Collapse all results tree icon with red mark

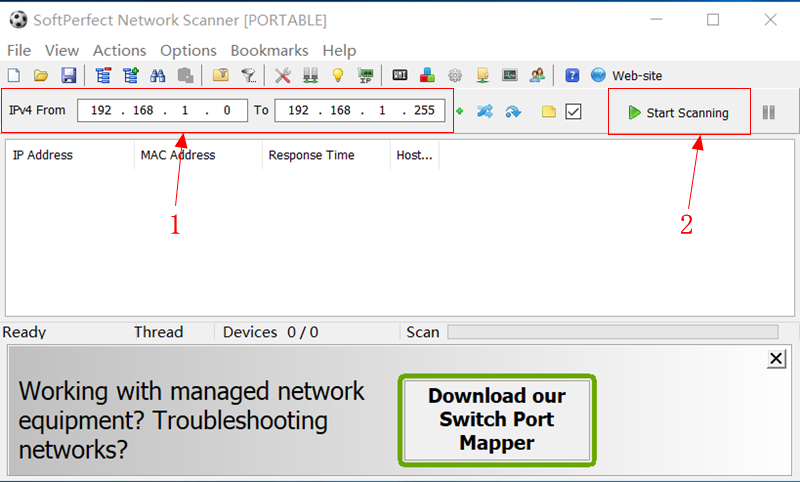[x=103, y=75]
